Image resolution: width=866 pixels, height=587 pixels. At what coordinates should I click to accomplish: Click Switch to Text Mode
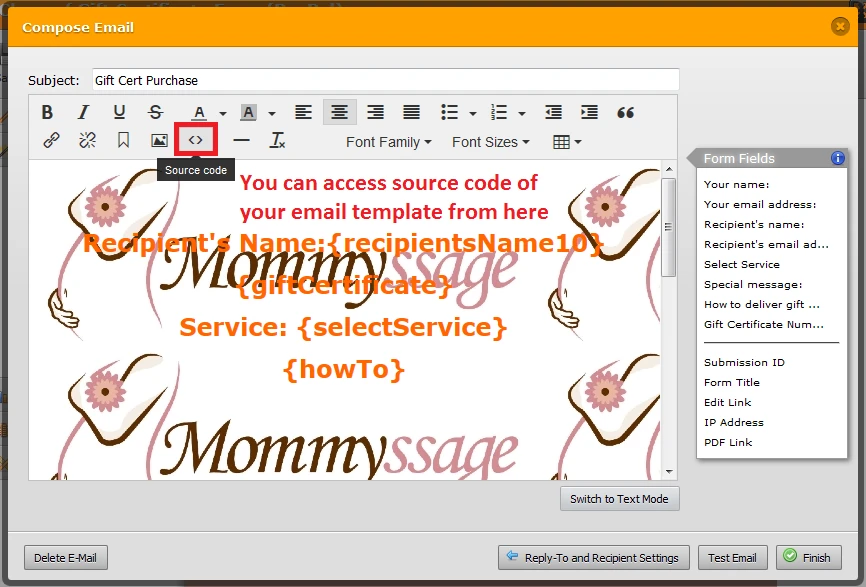pyautogui.click(x=619, y=498)
